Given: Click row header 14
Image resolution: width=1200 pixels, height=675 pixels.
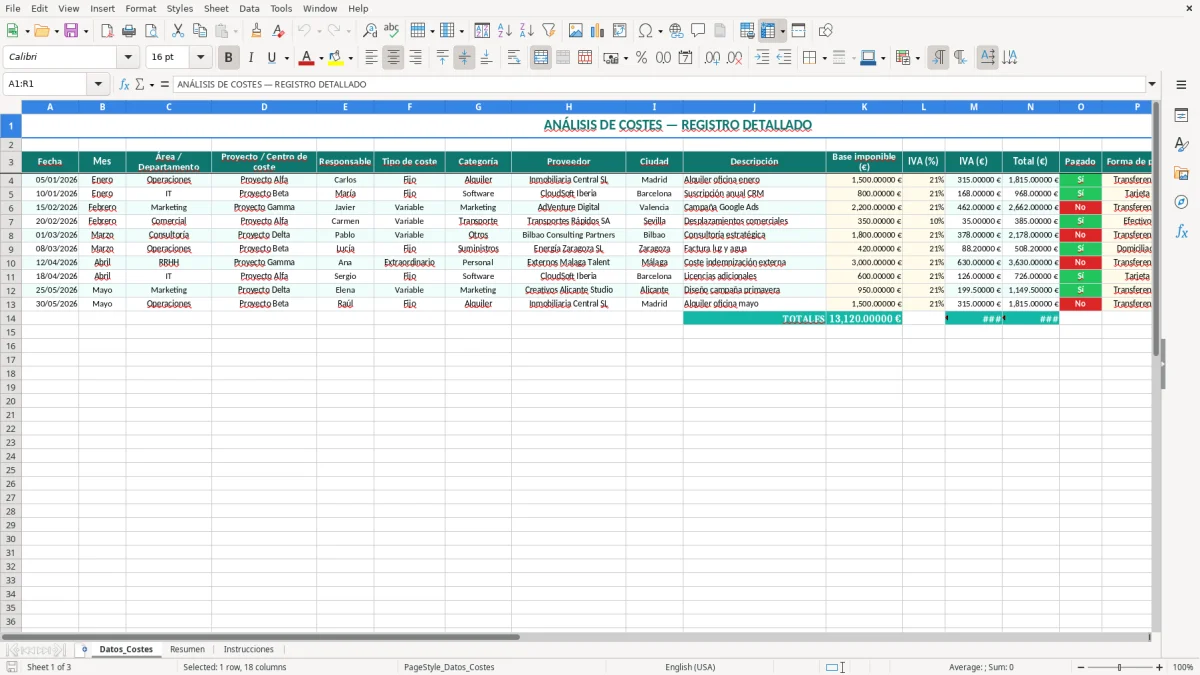Looking at the screenshot, I should click(10, 318).
